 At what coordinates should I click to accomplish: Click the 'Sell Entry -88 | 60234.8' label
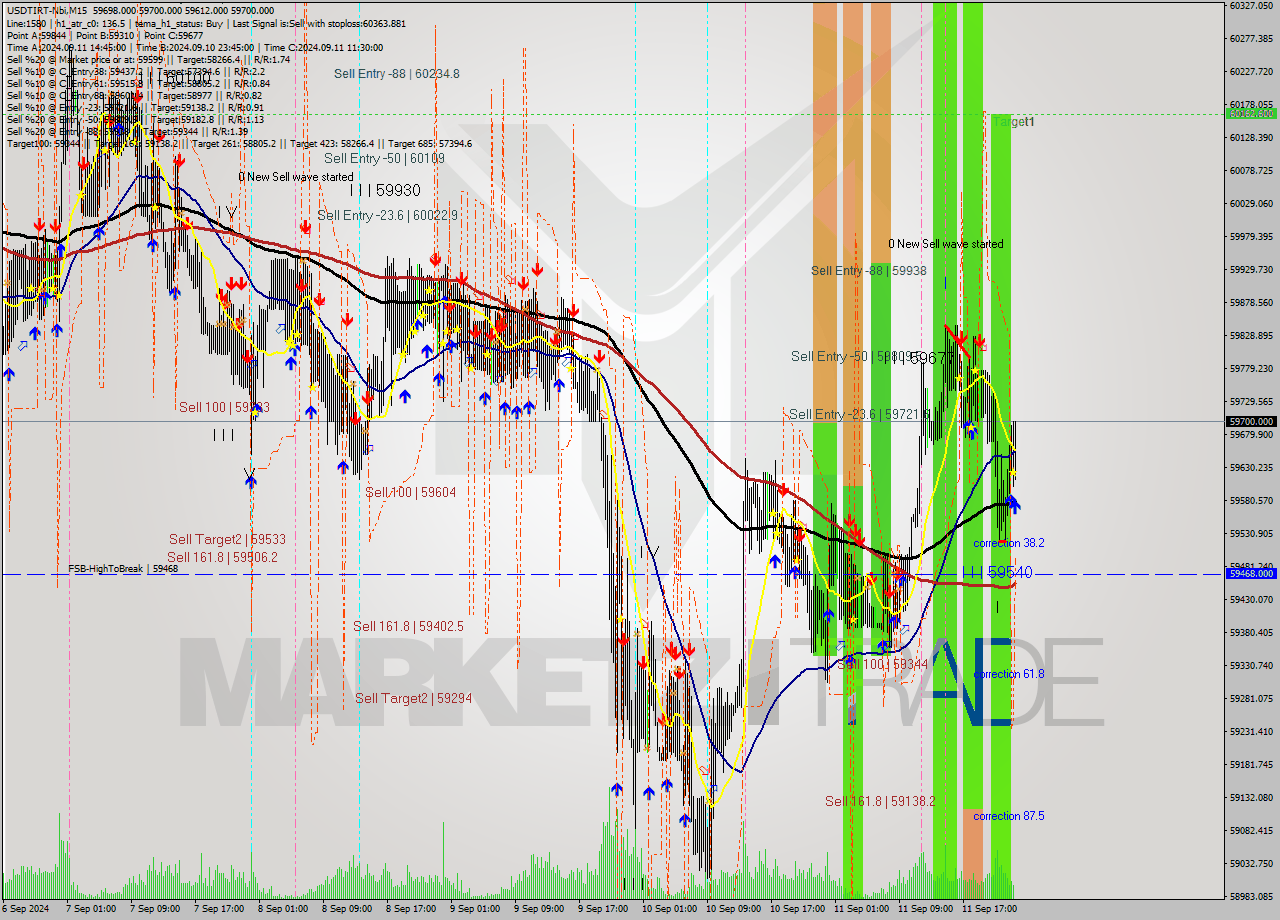(397, 73)
